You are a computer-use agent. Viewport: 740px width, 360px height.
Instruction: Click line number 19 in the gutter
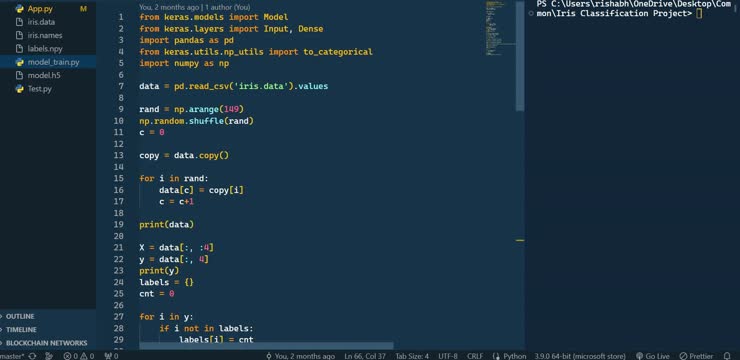[x=119, y=225]
